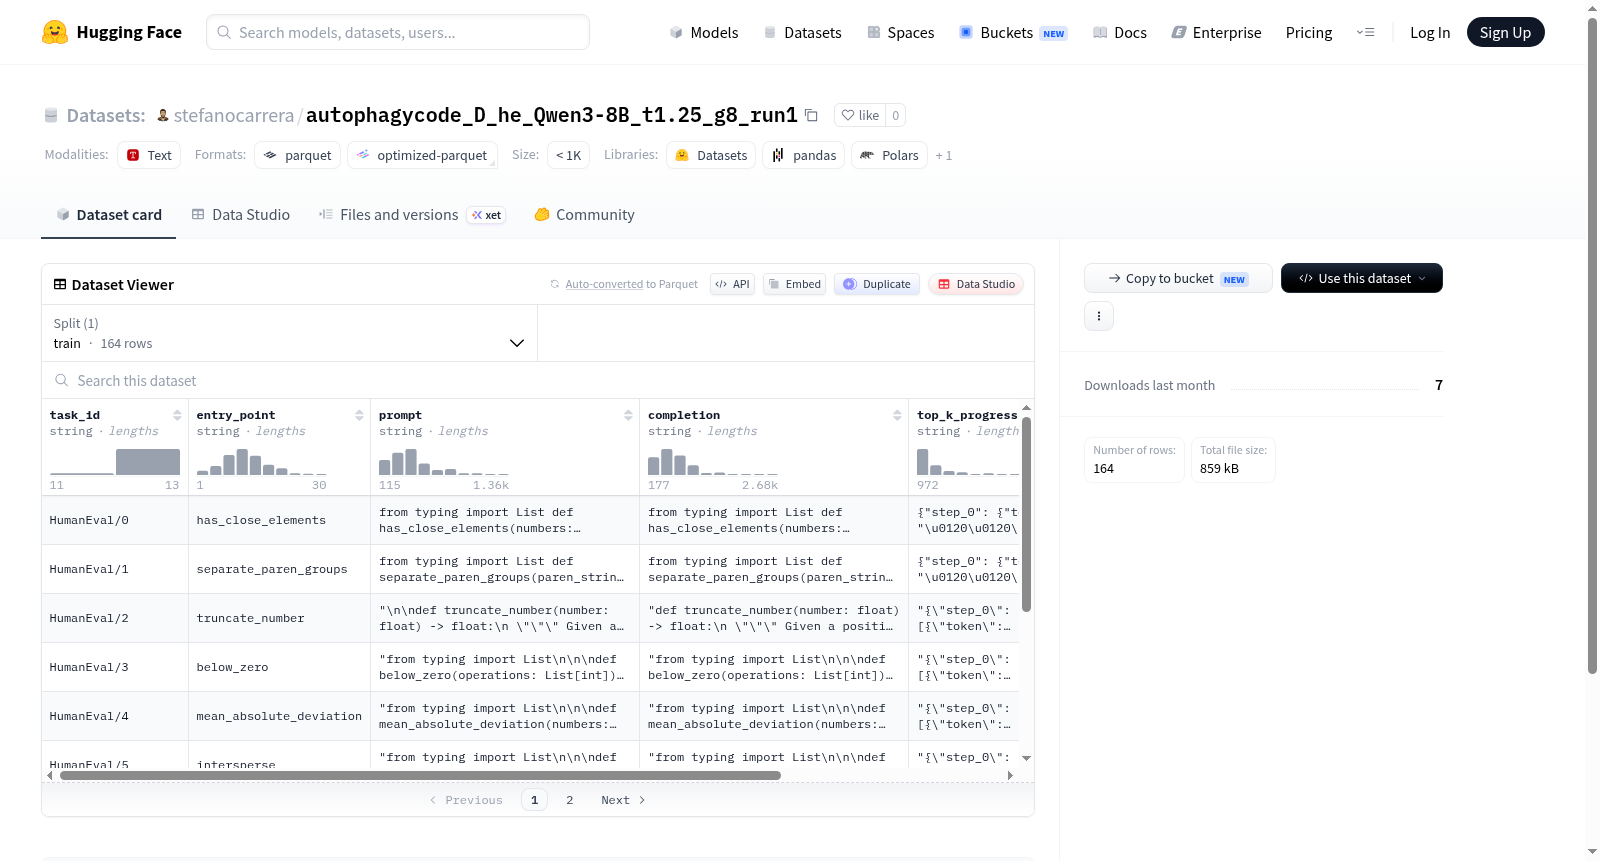Like this dataset via the heart button
Screen dimensions: 1600x861
tap(860, 115)
